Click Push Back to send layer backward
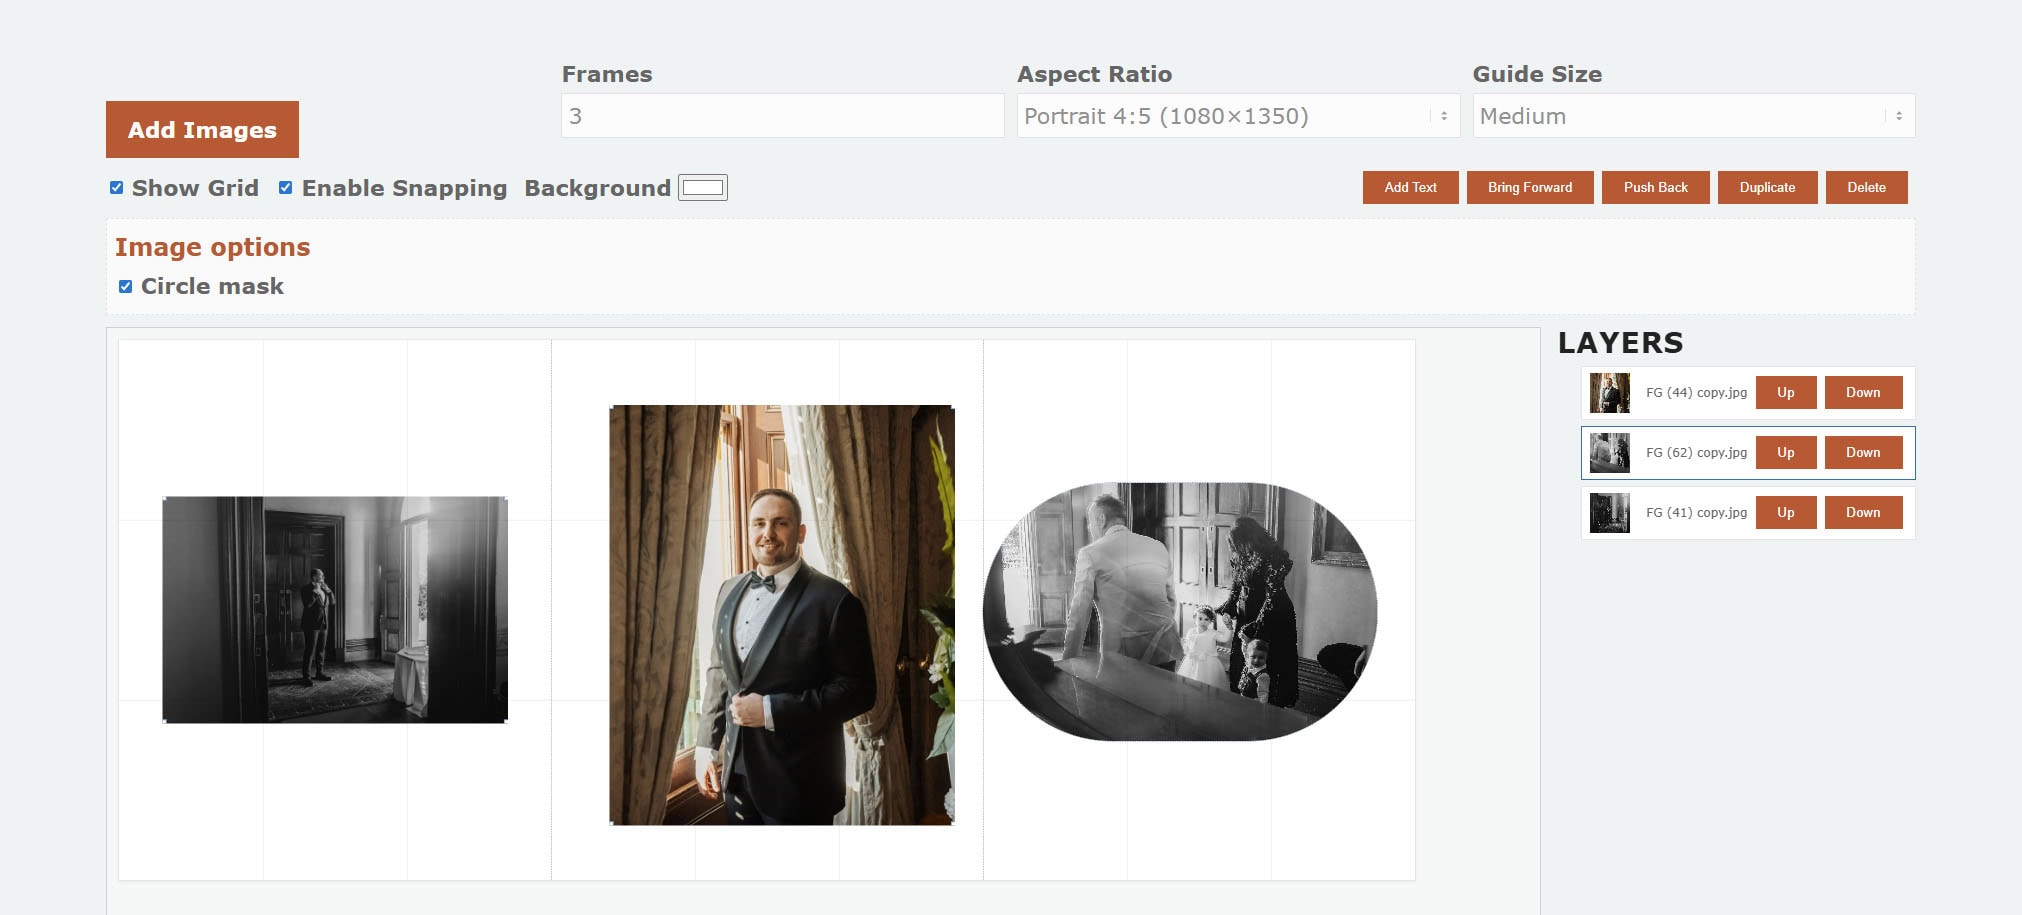Screen dimensions: 2022x915 (1655, 187)
